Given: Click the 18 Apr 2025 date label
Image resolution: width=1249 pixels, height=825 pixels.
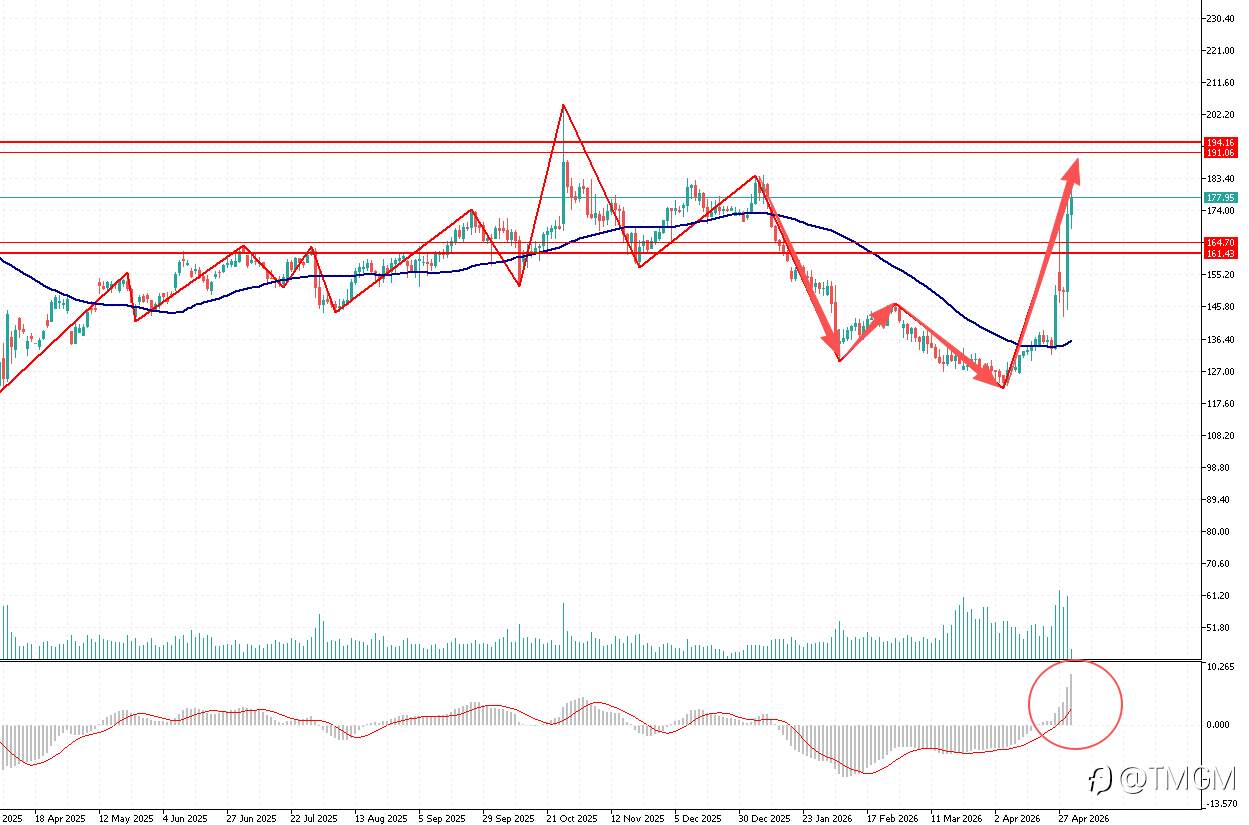Looking at the screenshot, I should tap(60, 818).
